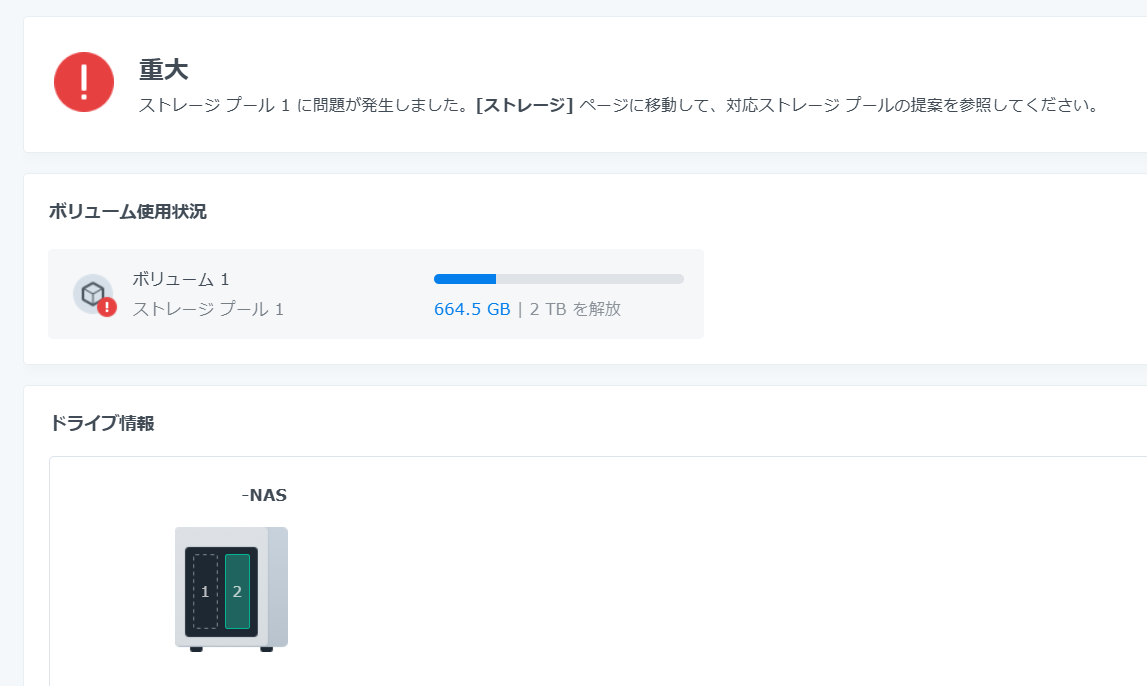
Task: Open the 664.5 GB usage details link
Action: [472, 309]
